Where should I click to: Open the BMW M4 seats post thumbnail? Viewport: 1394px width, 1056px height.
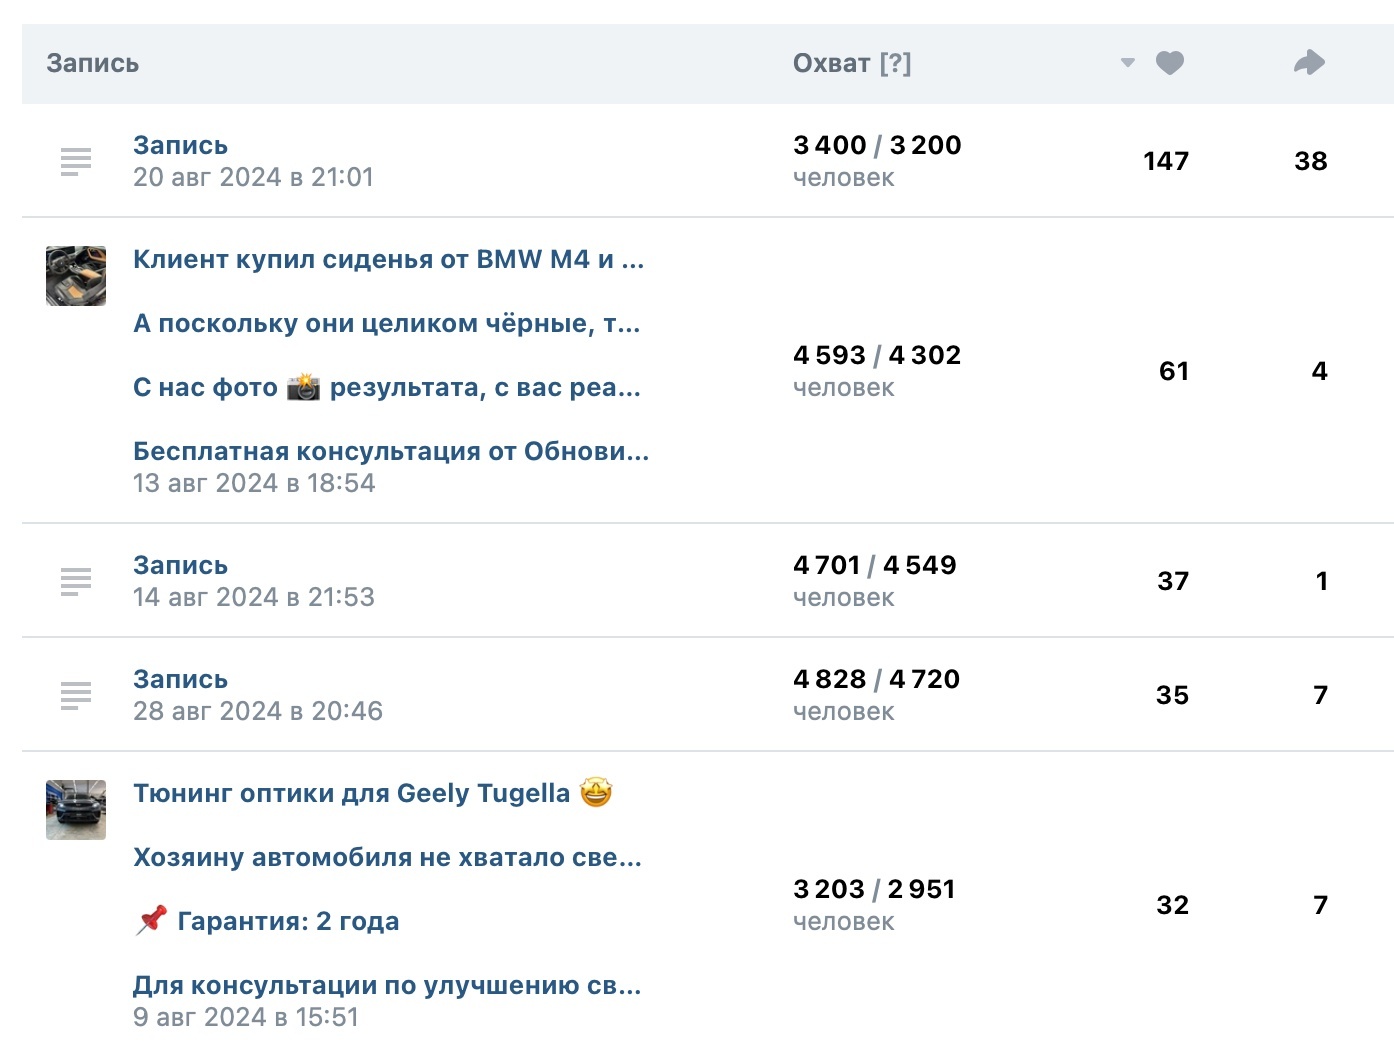76,276
